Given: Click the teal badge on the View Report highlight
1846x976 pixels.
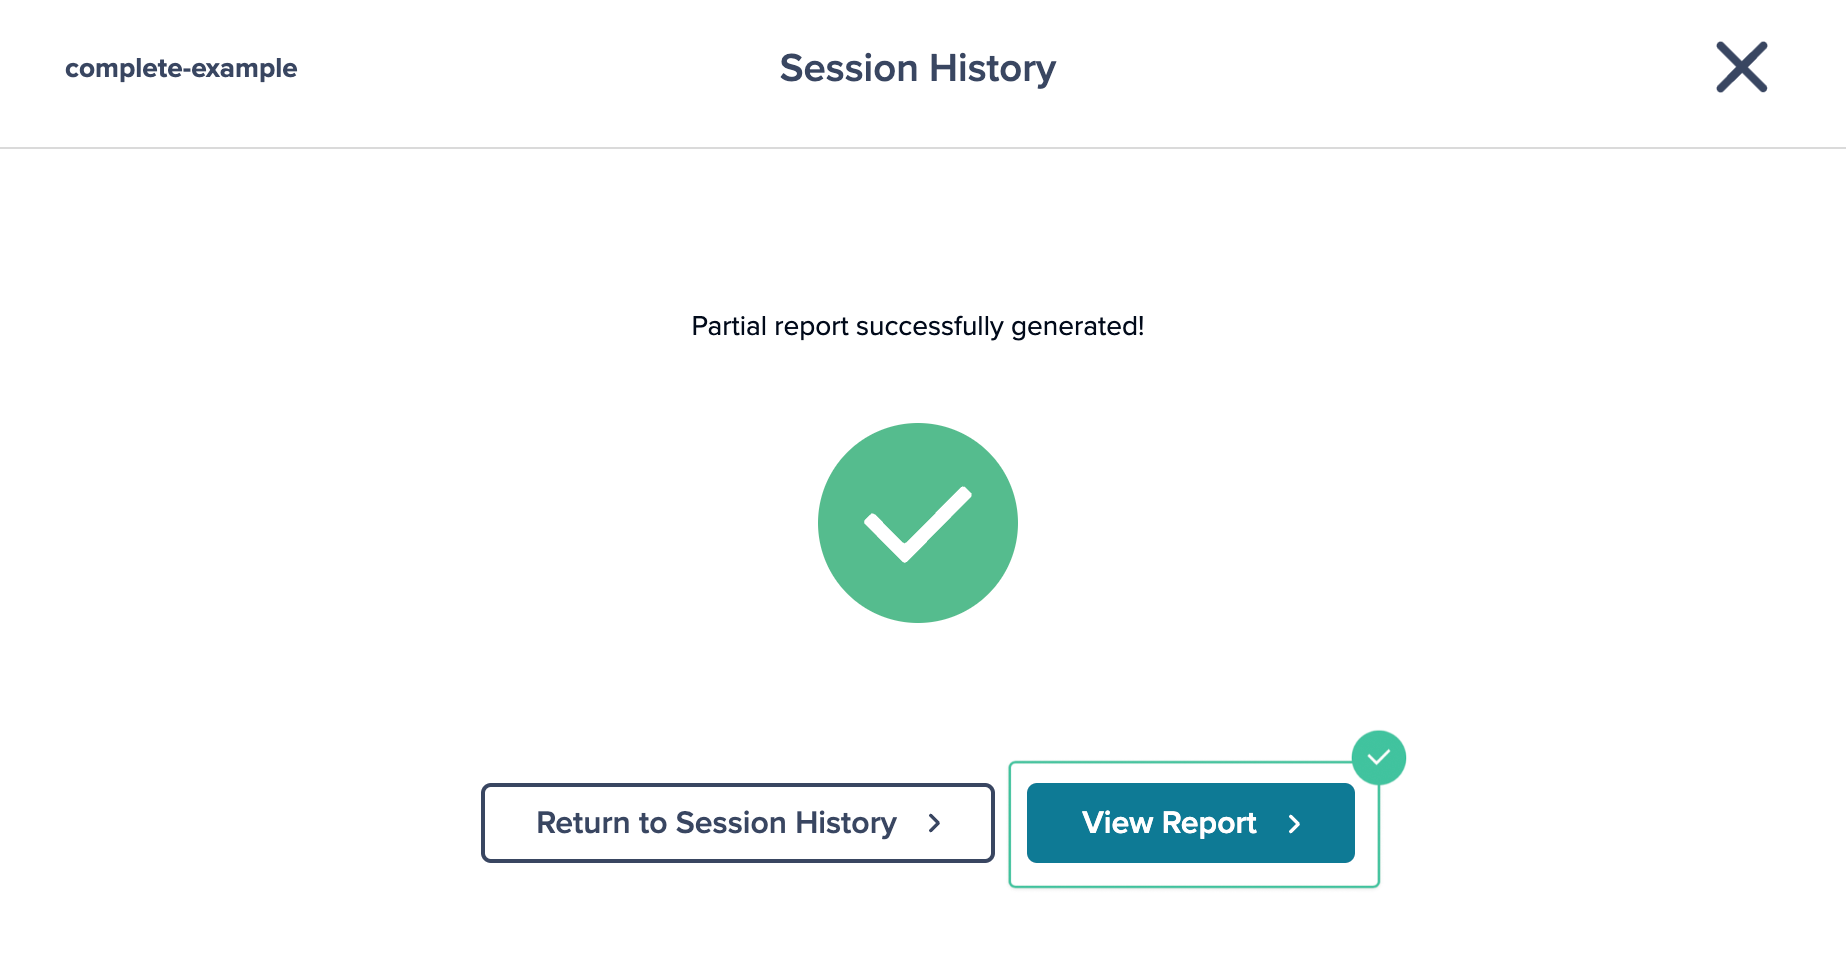Looking at the screenshot, I should click(1379, 758).
